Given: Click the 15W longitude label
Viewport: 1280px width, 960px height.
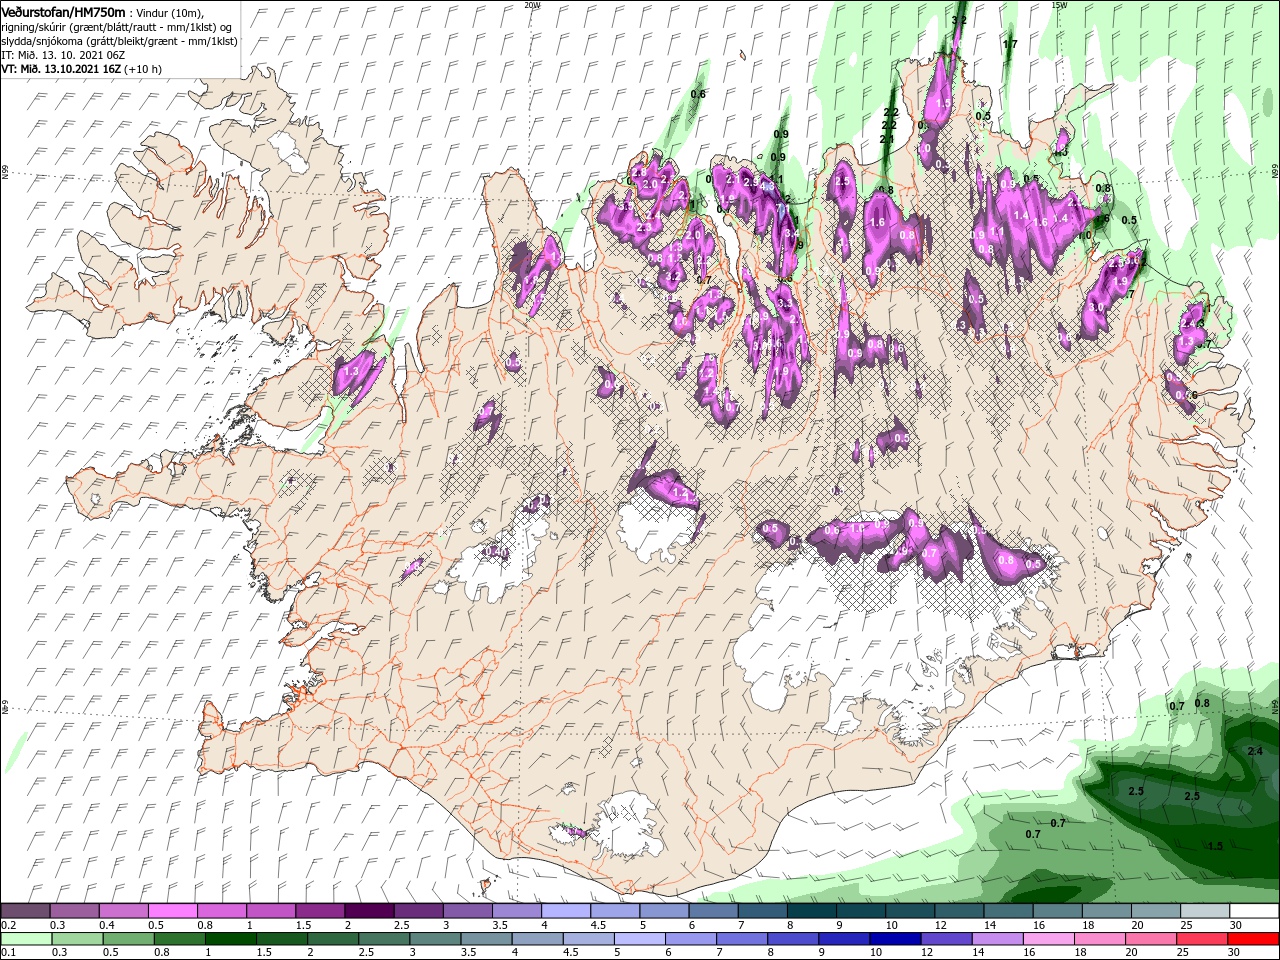Looking at the screenshot, I should point(1059,5).
